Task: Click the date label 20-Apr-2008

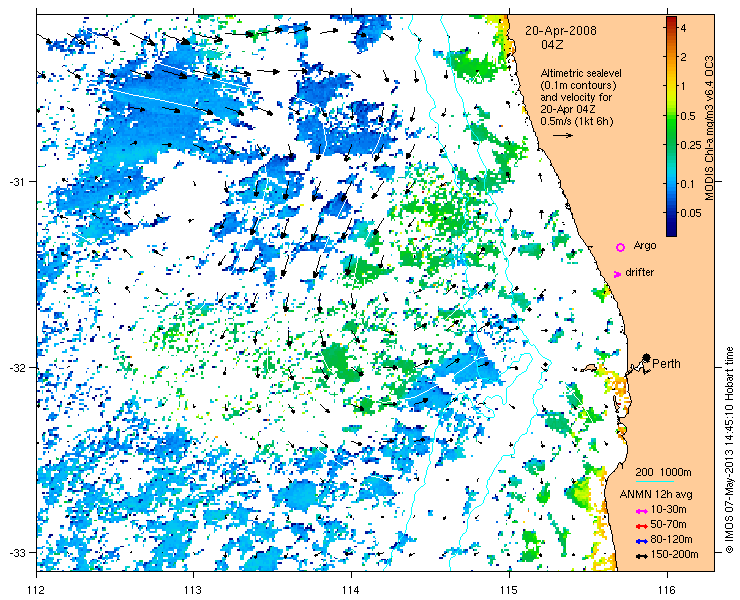Action: coord(561,31)
